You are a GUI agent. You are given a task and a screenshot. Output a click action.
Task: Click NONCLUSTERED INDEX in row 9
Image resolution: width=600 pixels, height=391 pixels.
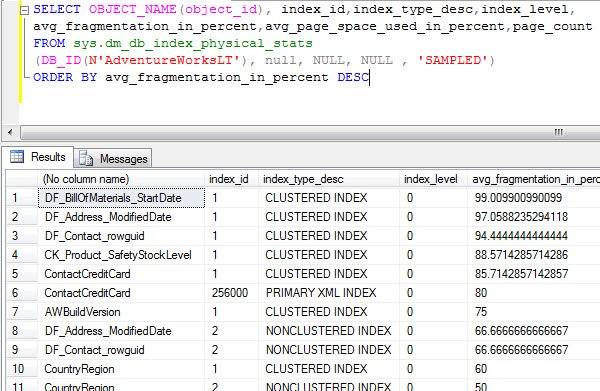tap(328, 350)
